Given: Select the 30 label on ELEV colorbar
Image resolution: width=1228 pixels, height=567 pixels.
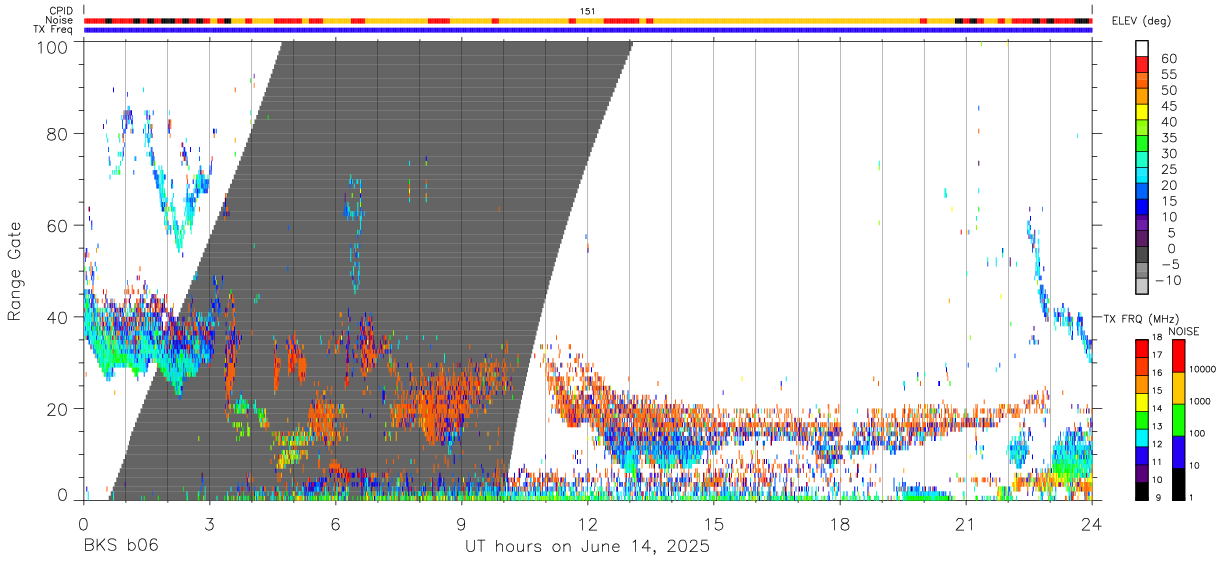Looking at the screenshot, I should click(x=1169, y=153).
